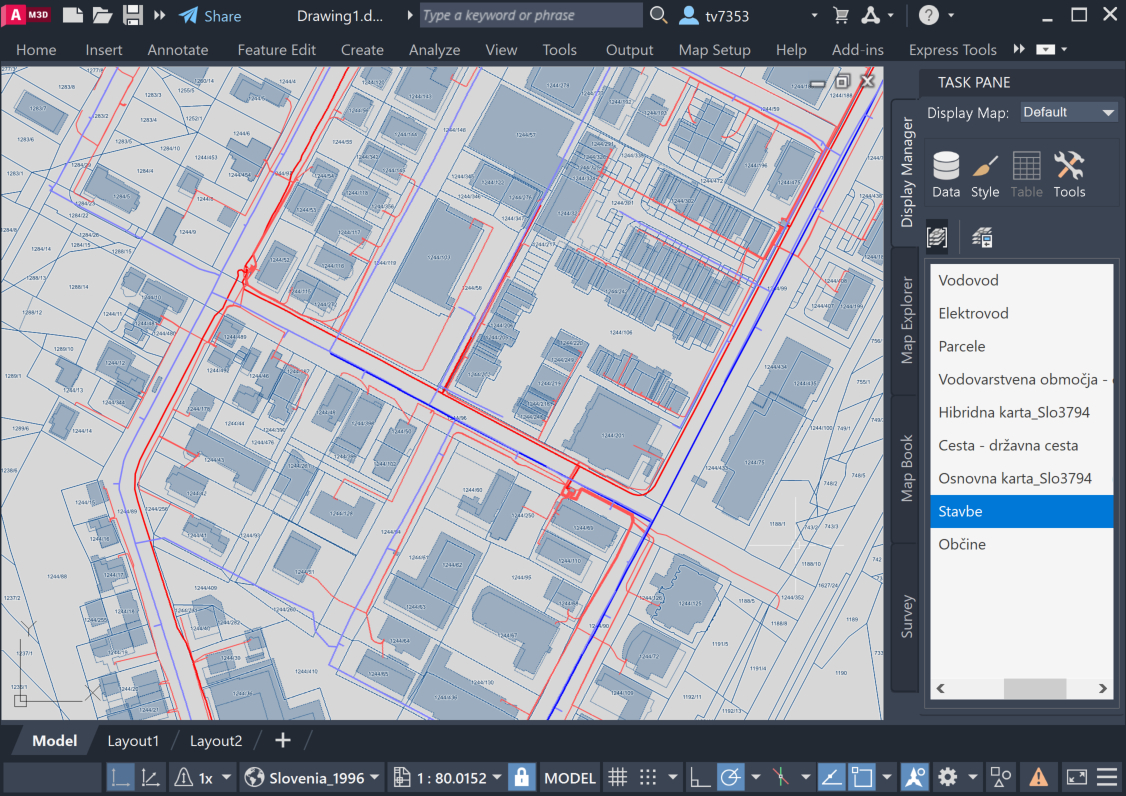Screen dimensions: 1126x796
Task: Click the search magnifier icon
Action: [658, 15]
